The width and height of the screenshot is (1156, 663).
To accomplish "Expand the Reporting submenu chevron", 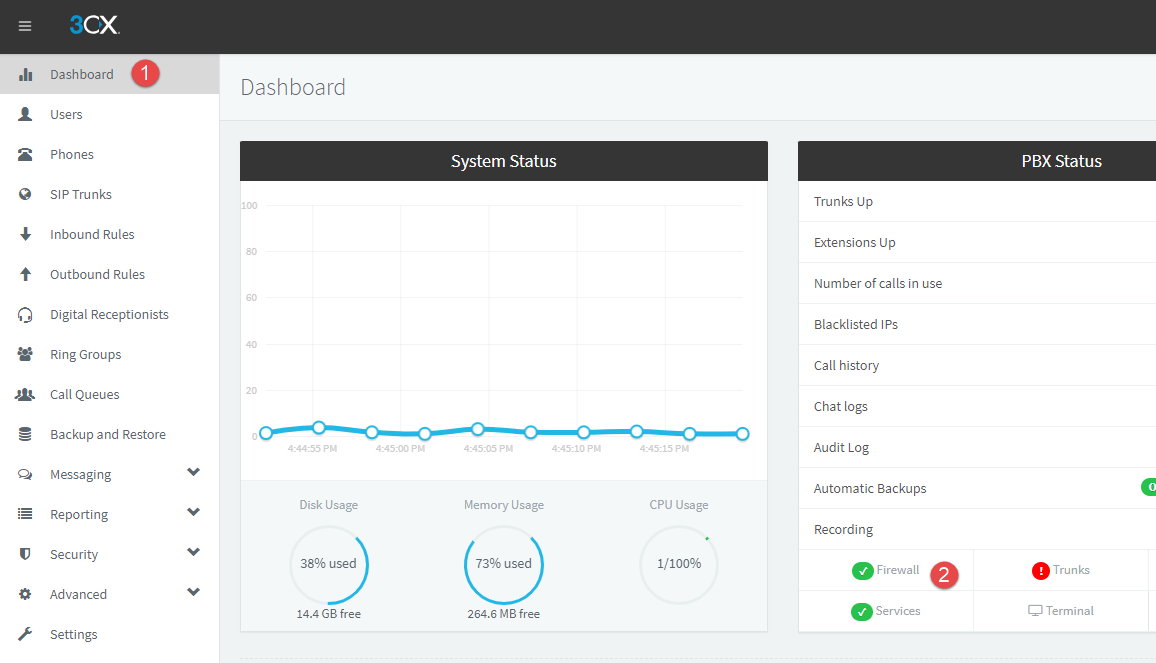I will click(193, 513).
